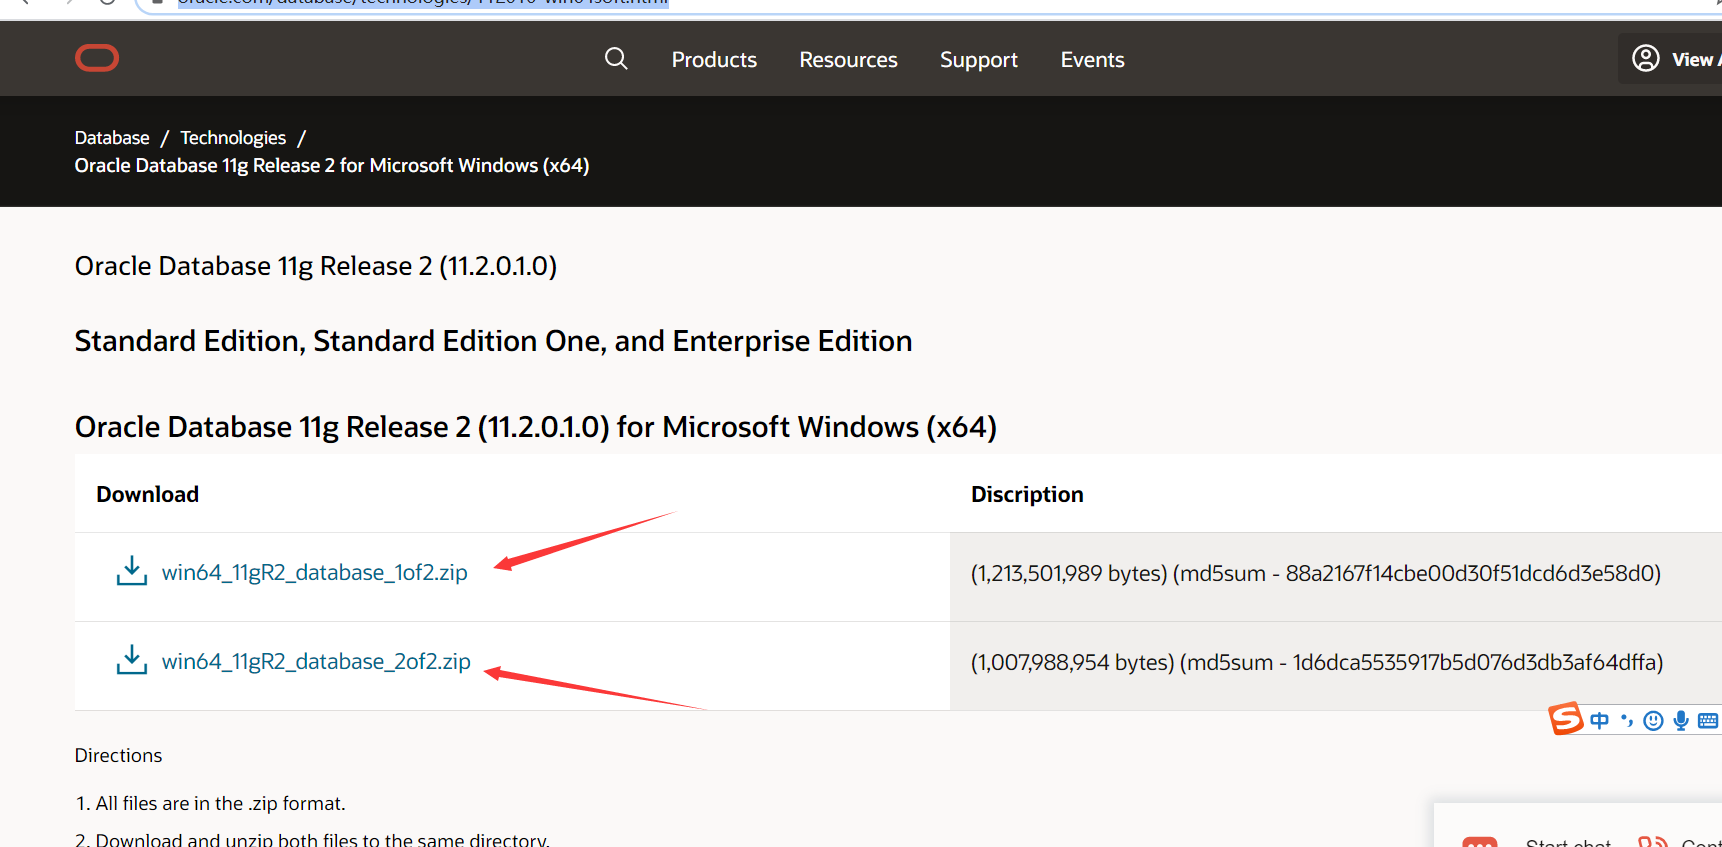Viewport: 1722px width, 847px height.
Task: Click the Oracle logo icon
Action: pos(97,58)
